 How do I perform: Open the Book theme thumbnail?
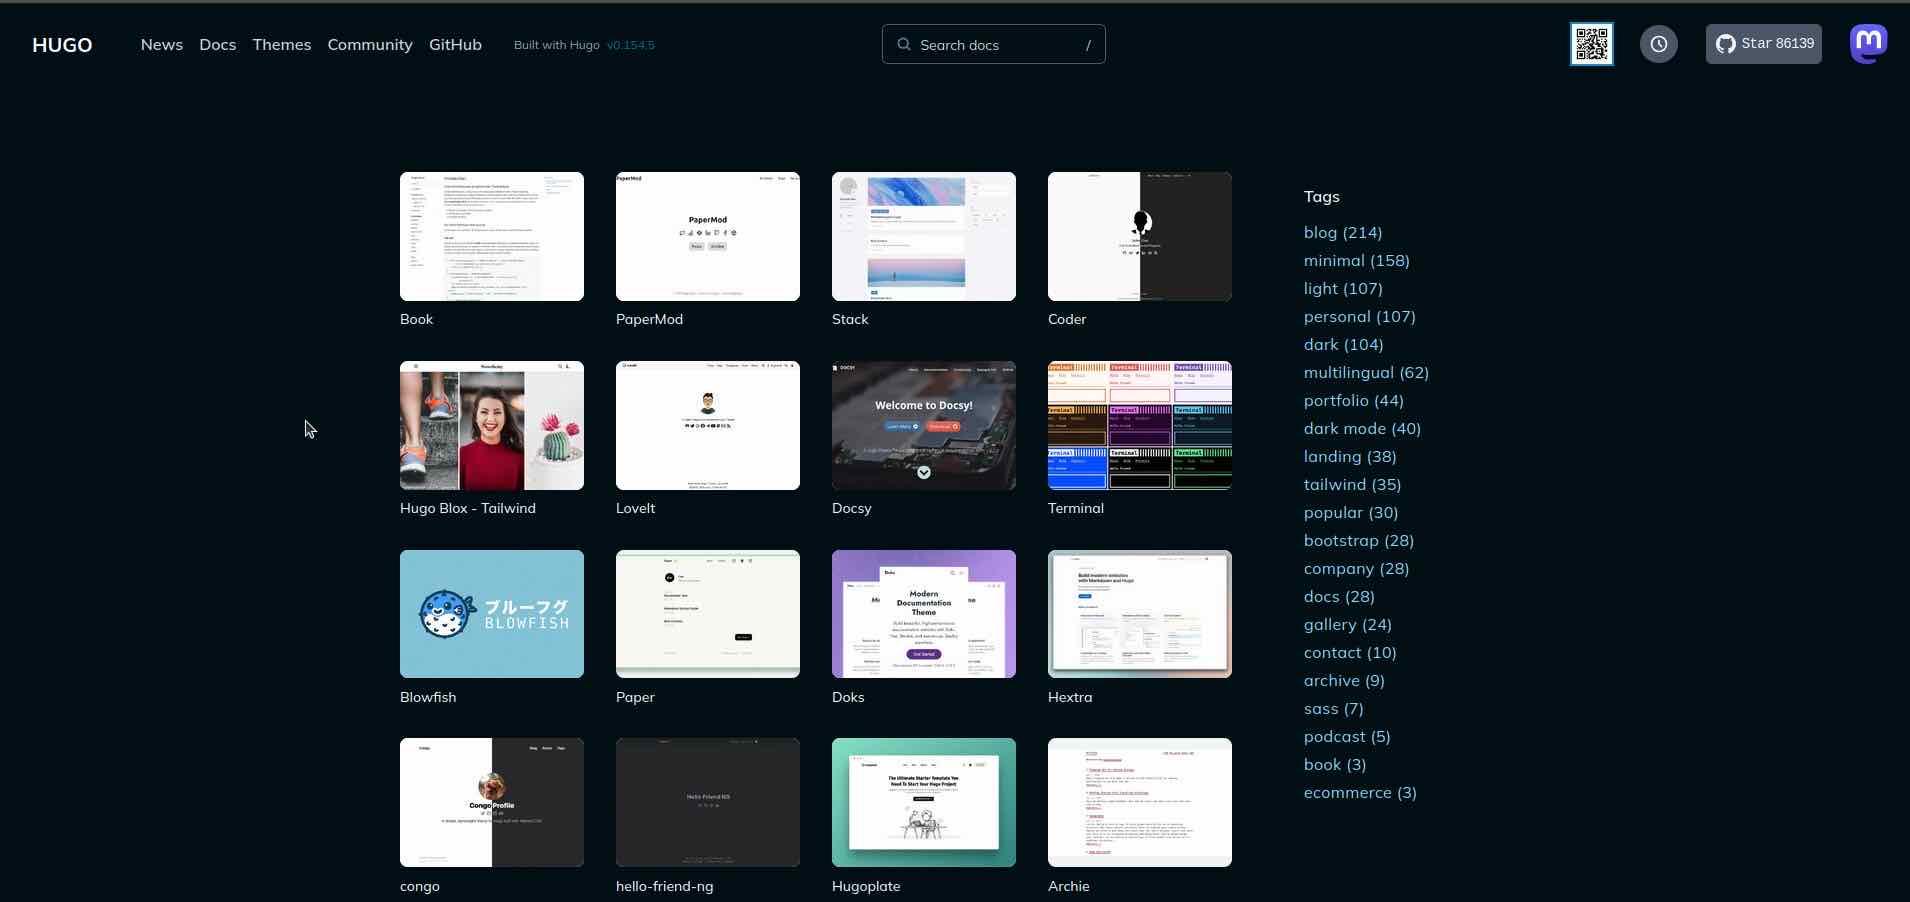pos(492,236)
